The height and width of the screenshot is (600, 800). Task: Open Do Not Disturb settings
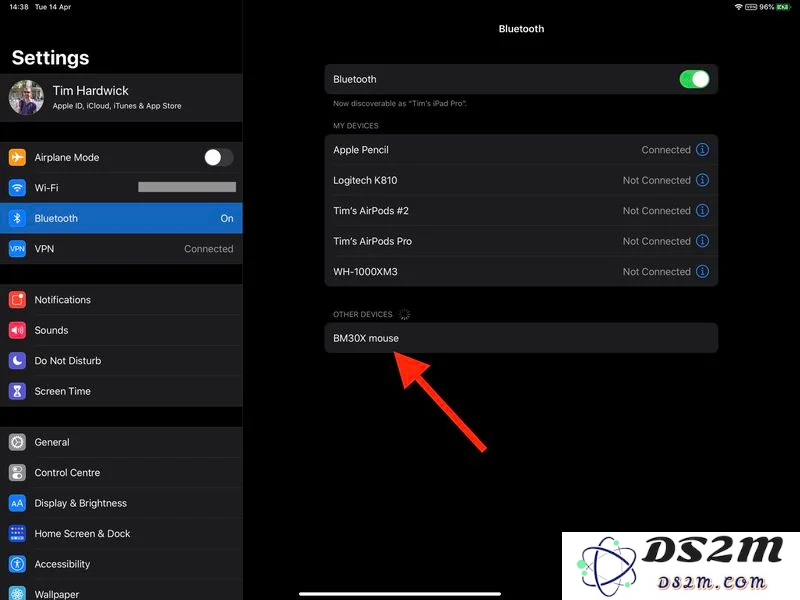click(121, 361)
